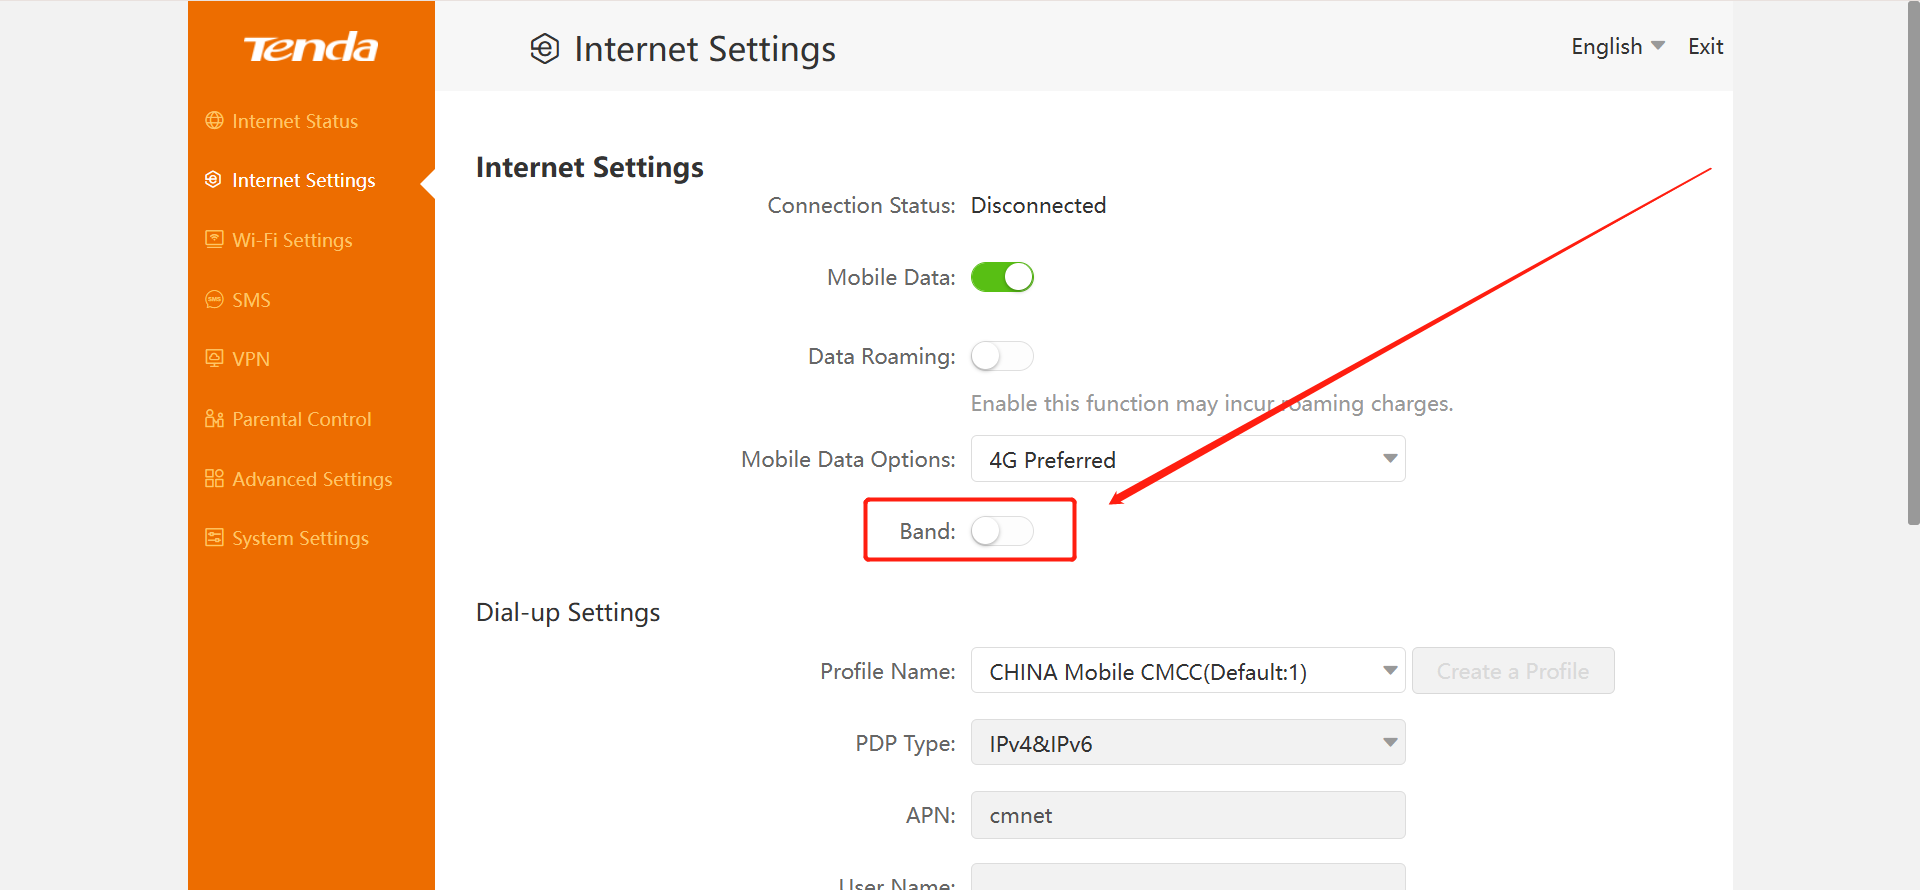Click Exit in the top right
The width and height of the screenshot is (1920, 890).
tap(1705, 46)
